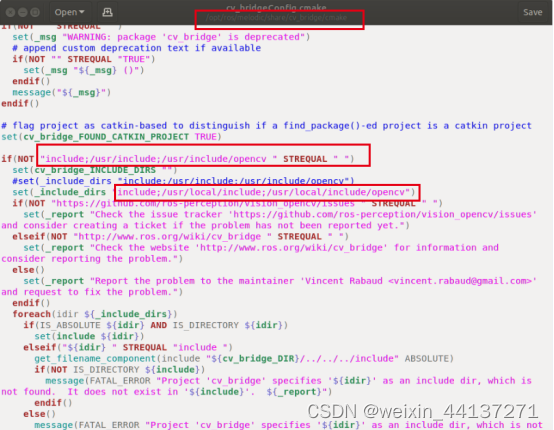
Task: Click the commented-out #set(_include_dirs line
Action: click(183, 181)
